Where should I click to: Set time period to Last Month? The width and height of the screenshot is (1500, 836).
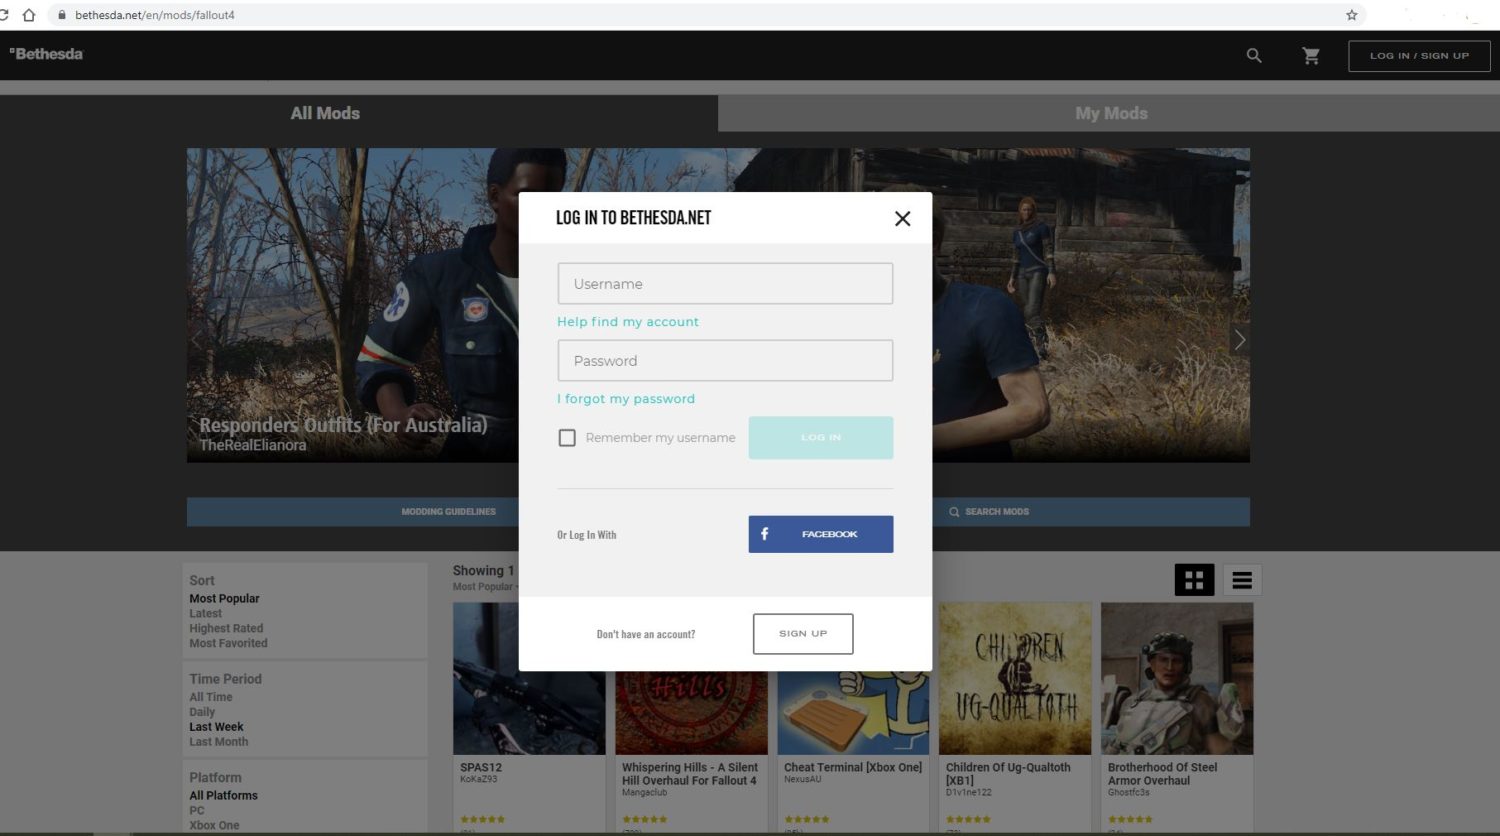pyautogui.click(x=219, y=743)
